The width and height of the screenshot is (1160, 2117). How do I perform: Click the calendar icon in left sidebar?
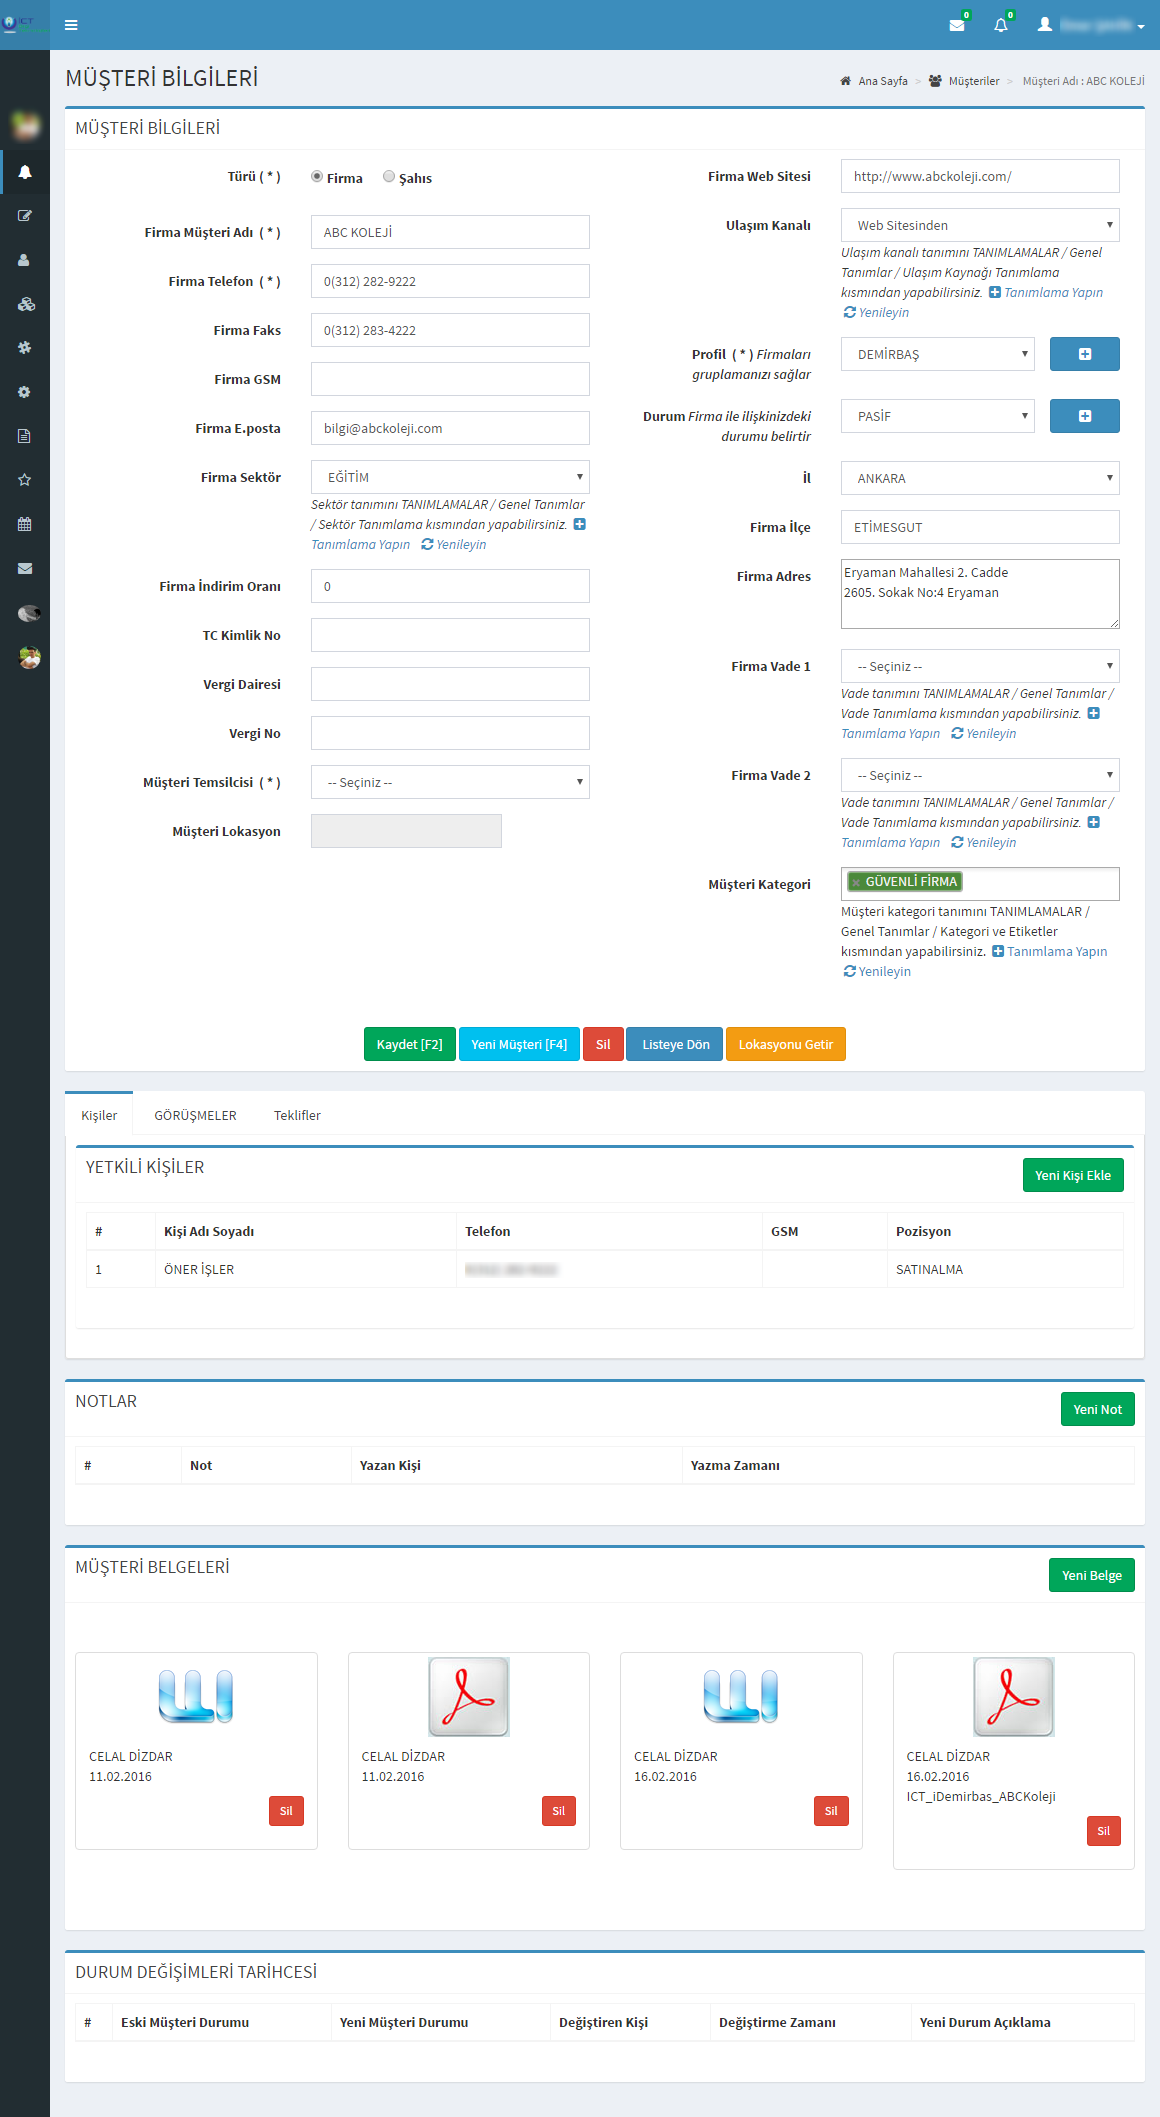pyautogui.click(x=25, y=524)
